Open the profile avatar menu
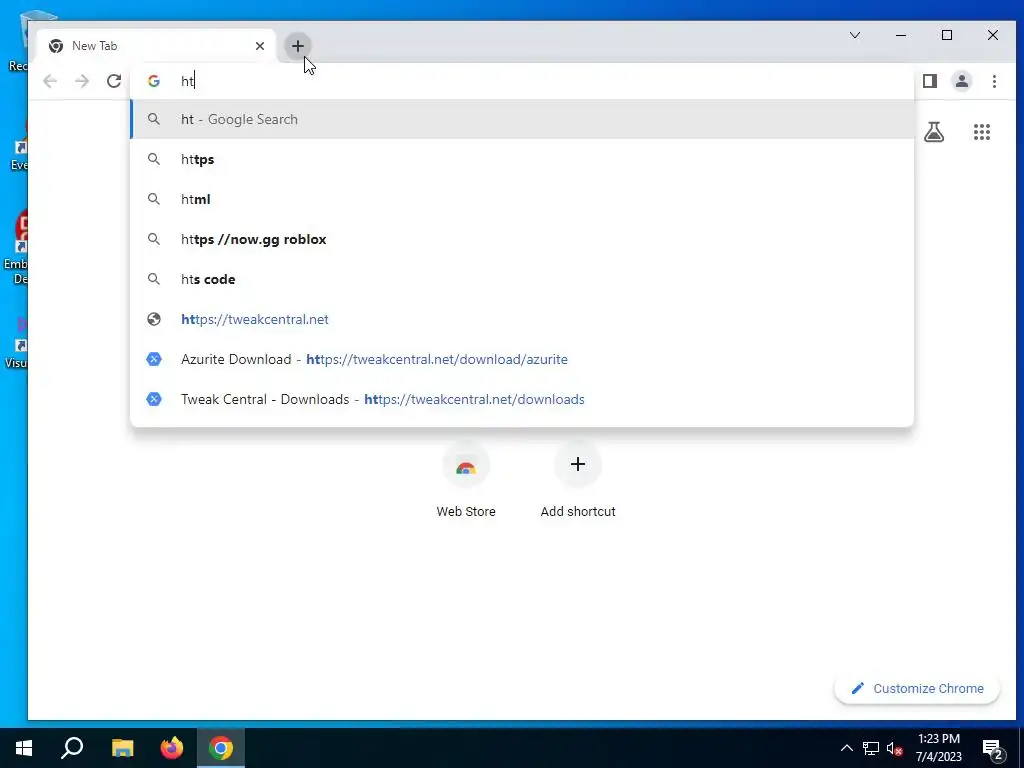The height and width of the screenshot is (768, 1024). pos(962,81)
